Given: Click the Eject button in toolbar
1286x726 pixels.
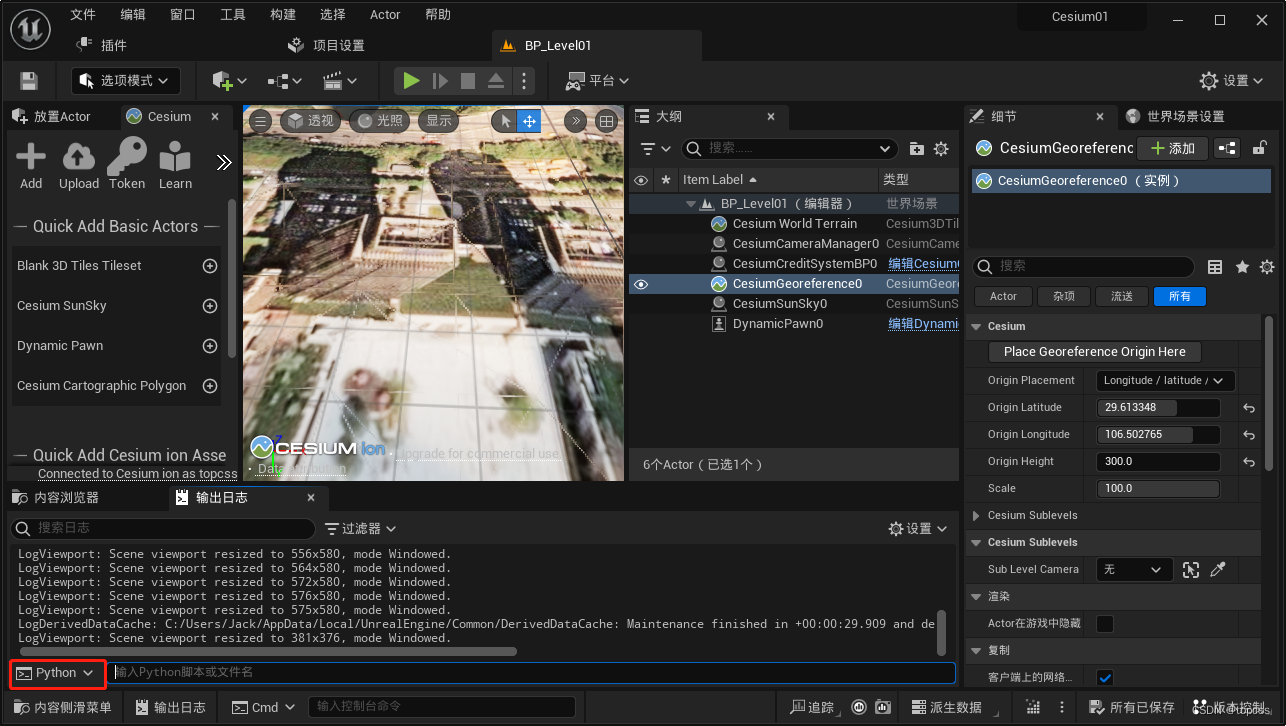Looking at the screenshot, I should pyautogui.click(x=496, y=81).
